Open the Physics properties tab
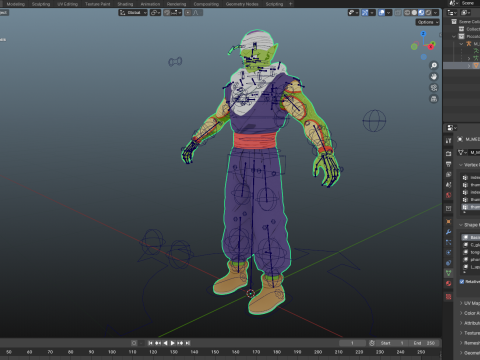Screen dimensions: 480x360 coord(448,253)
